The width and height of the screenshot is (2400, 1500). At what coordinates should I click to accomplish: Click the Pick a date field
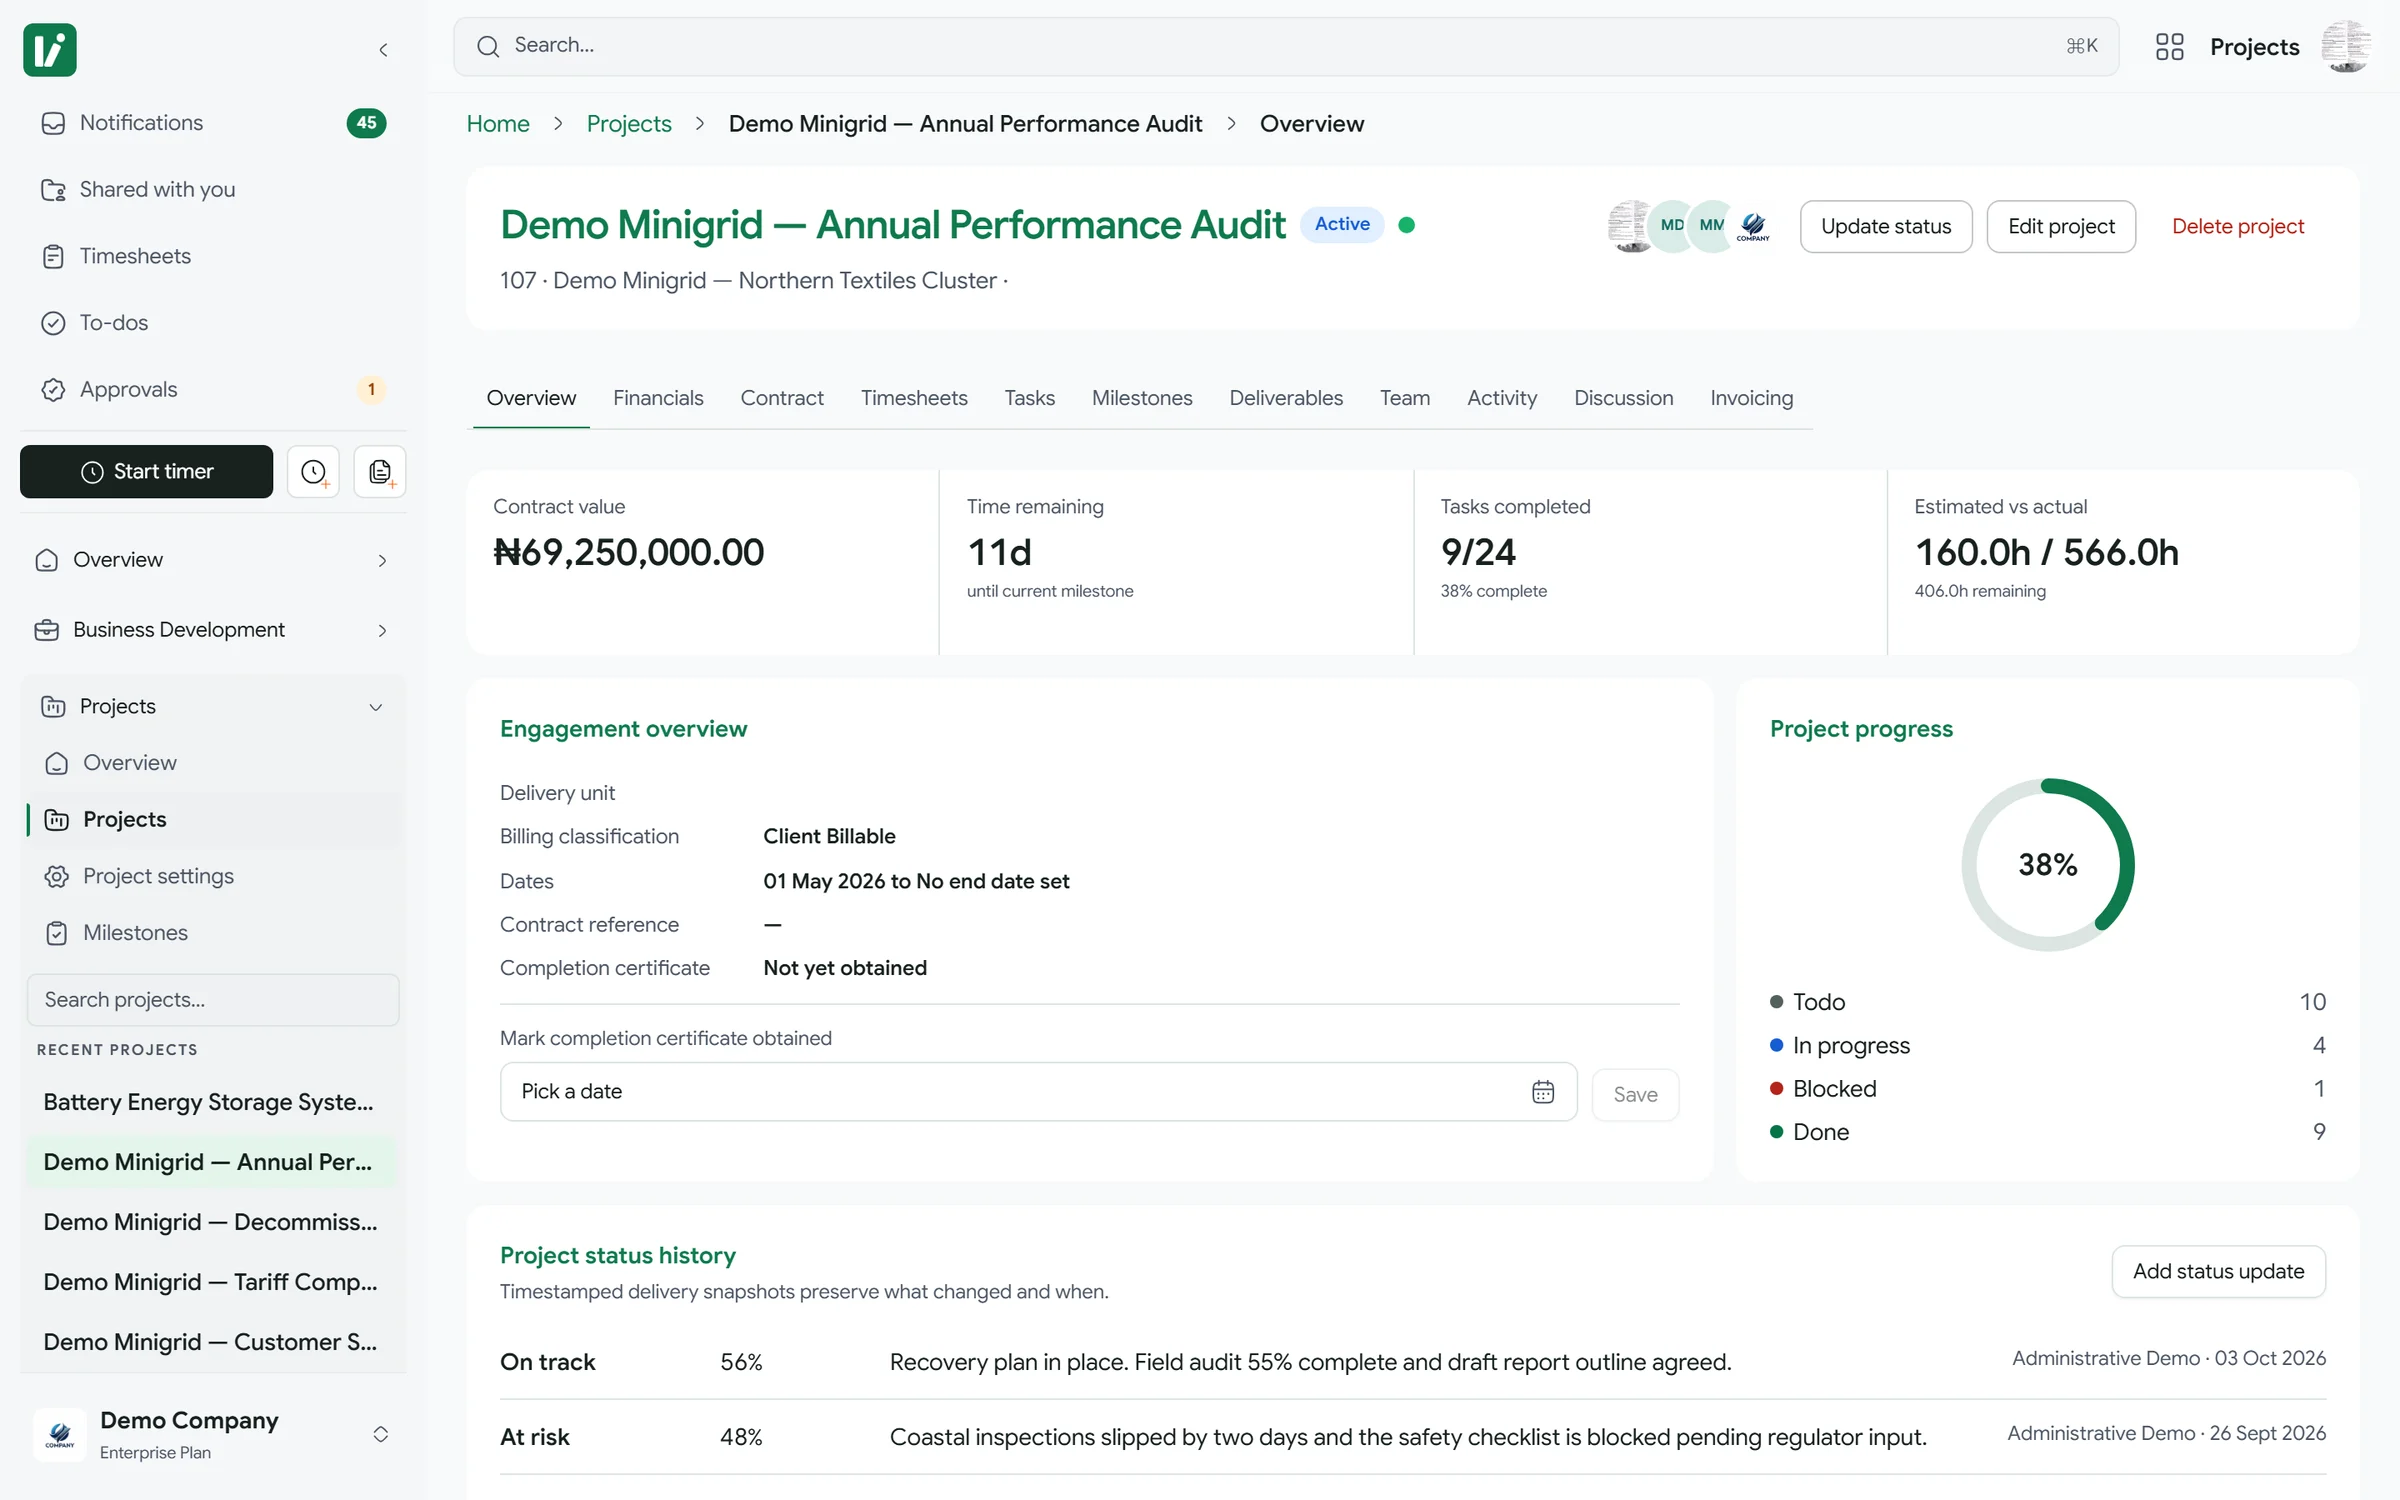(x=1038, y=1092)
